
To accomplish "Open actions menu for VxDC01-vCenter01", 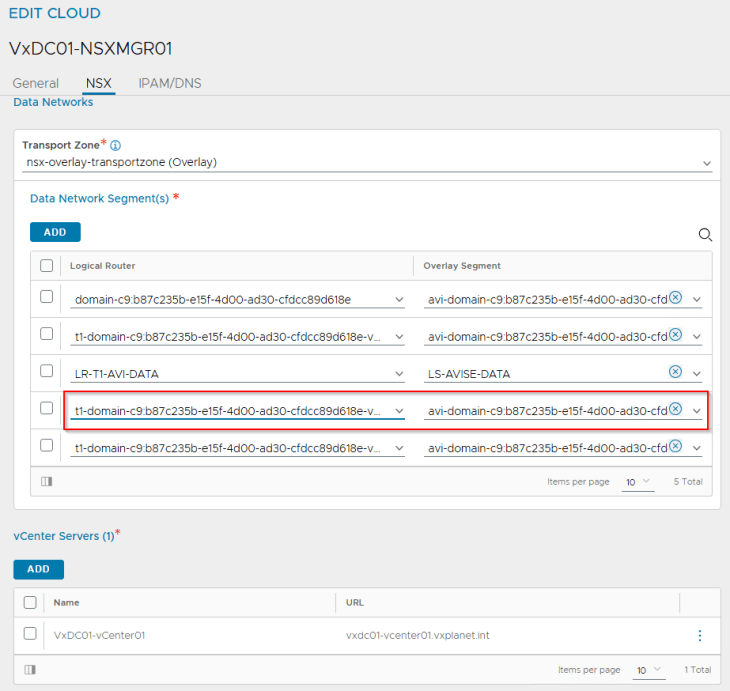I will tap(700, 635).
